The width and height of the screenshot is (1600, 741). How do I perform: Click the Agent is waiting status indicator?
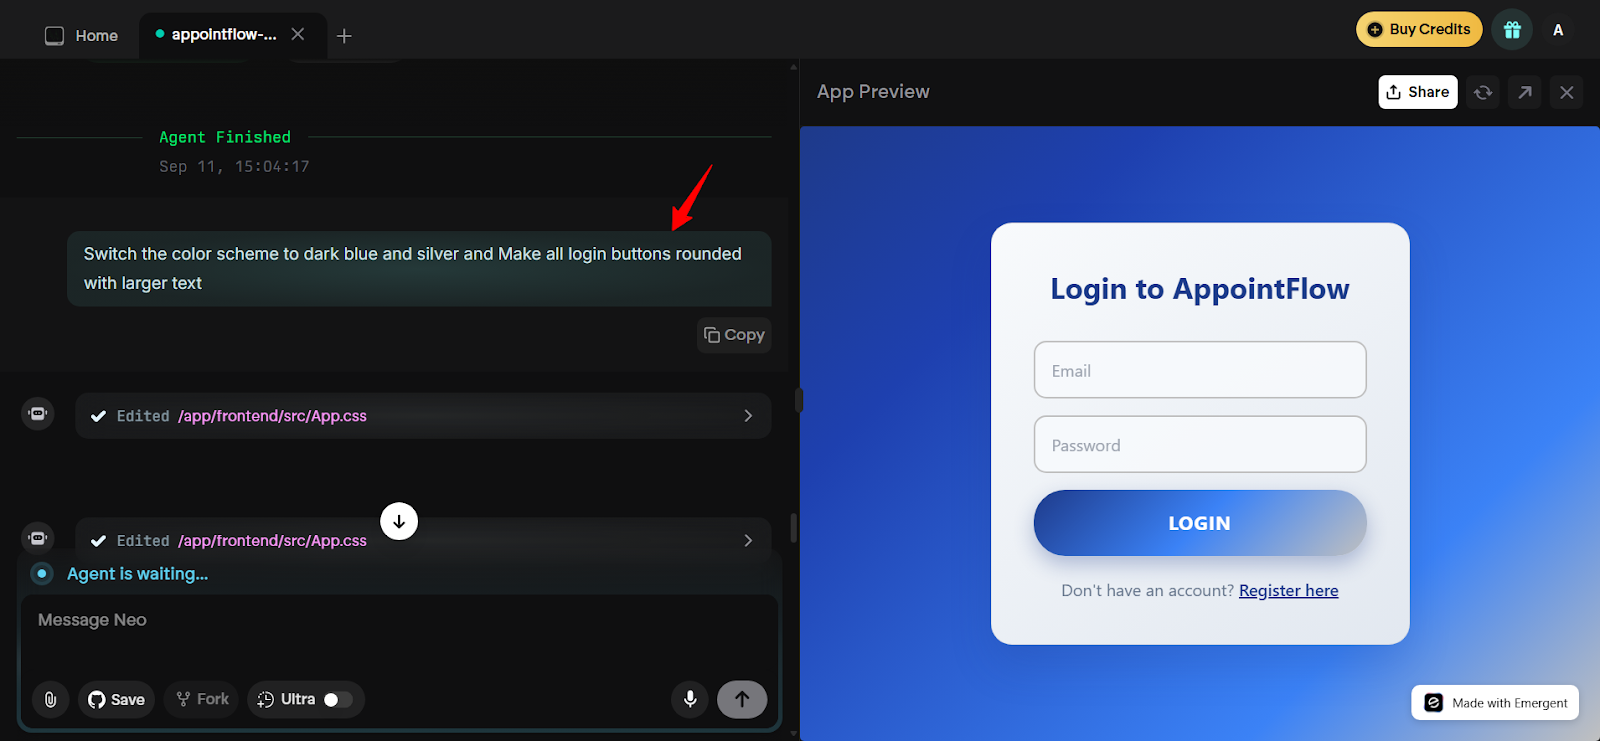42,574
